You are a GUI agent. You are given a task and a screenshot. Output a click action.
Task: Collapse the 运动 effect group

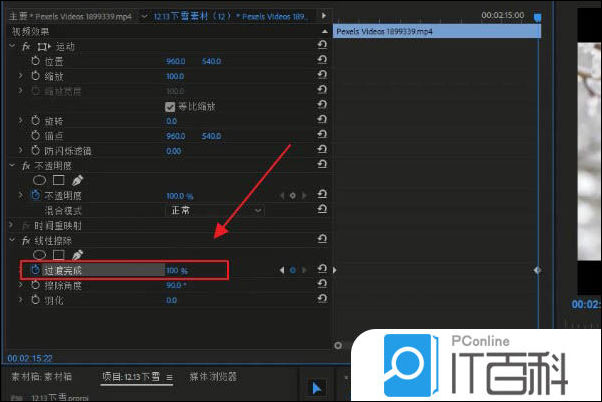coord(12,46)
